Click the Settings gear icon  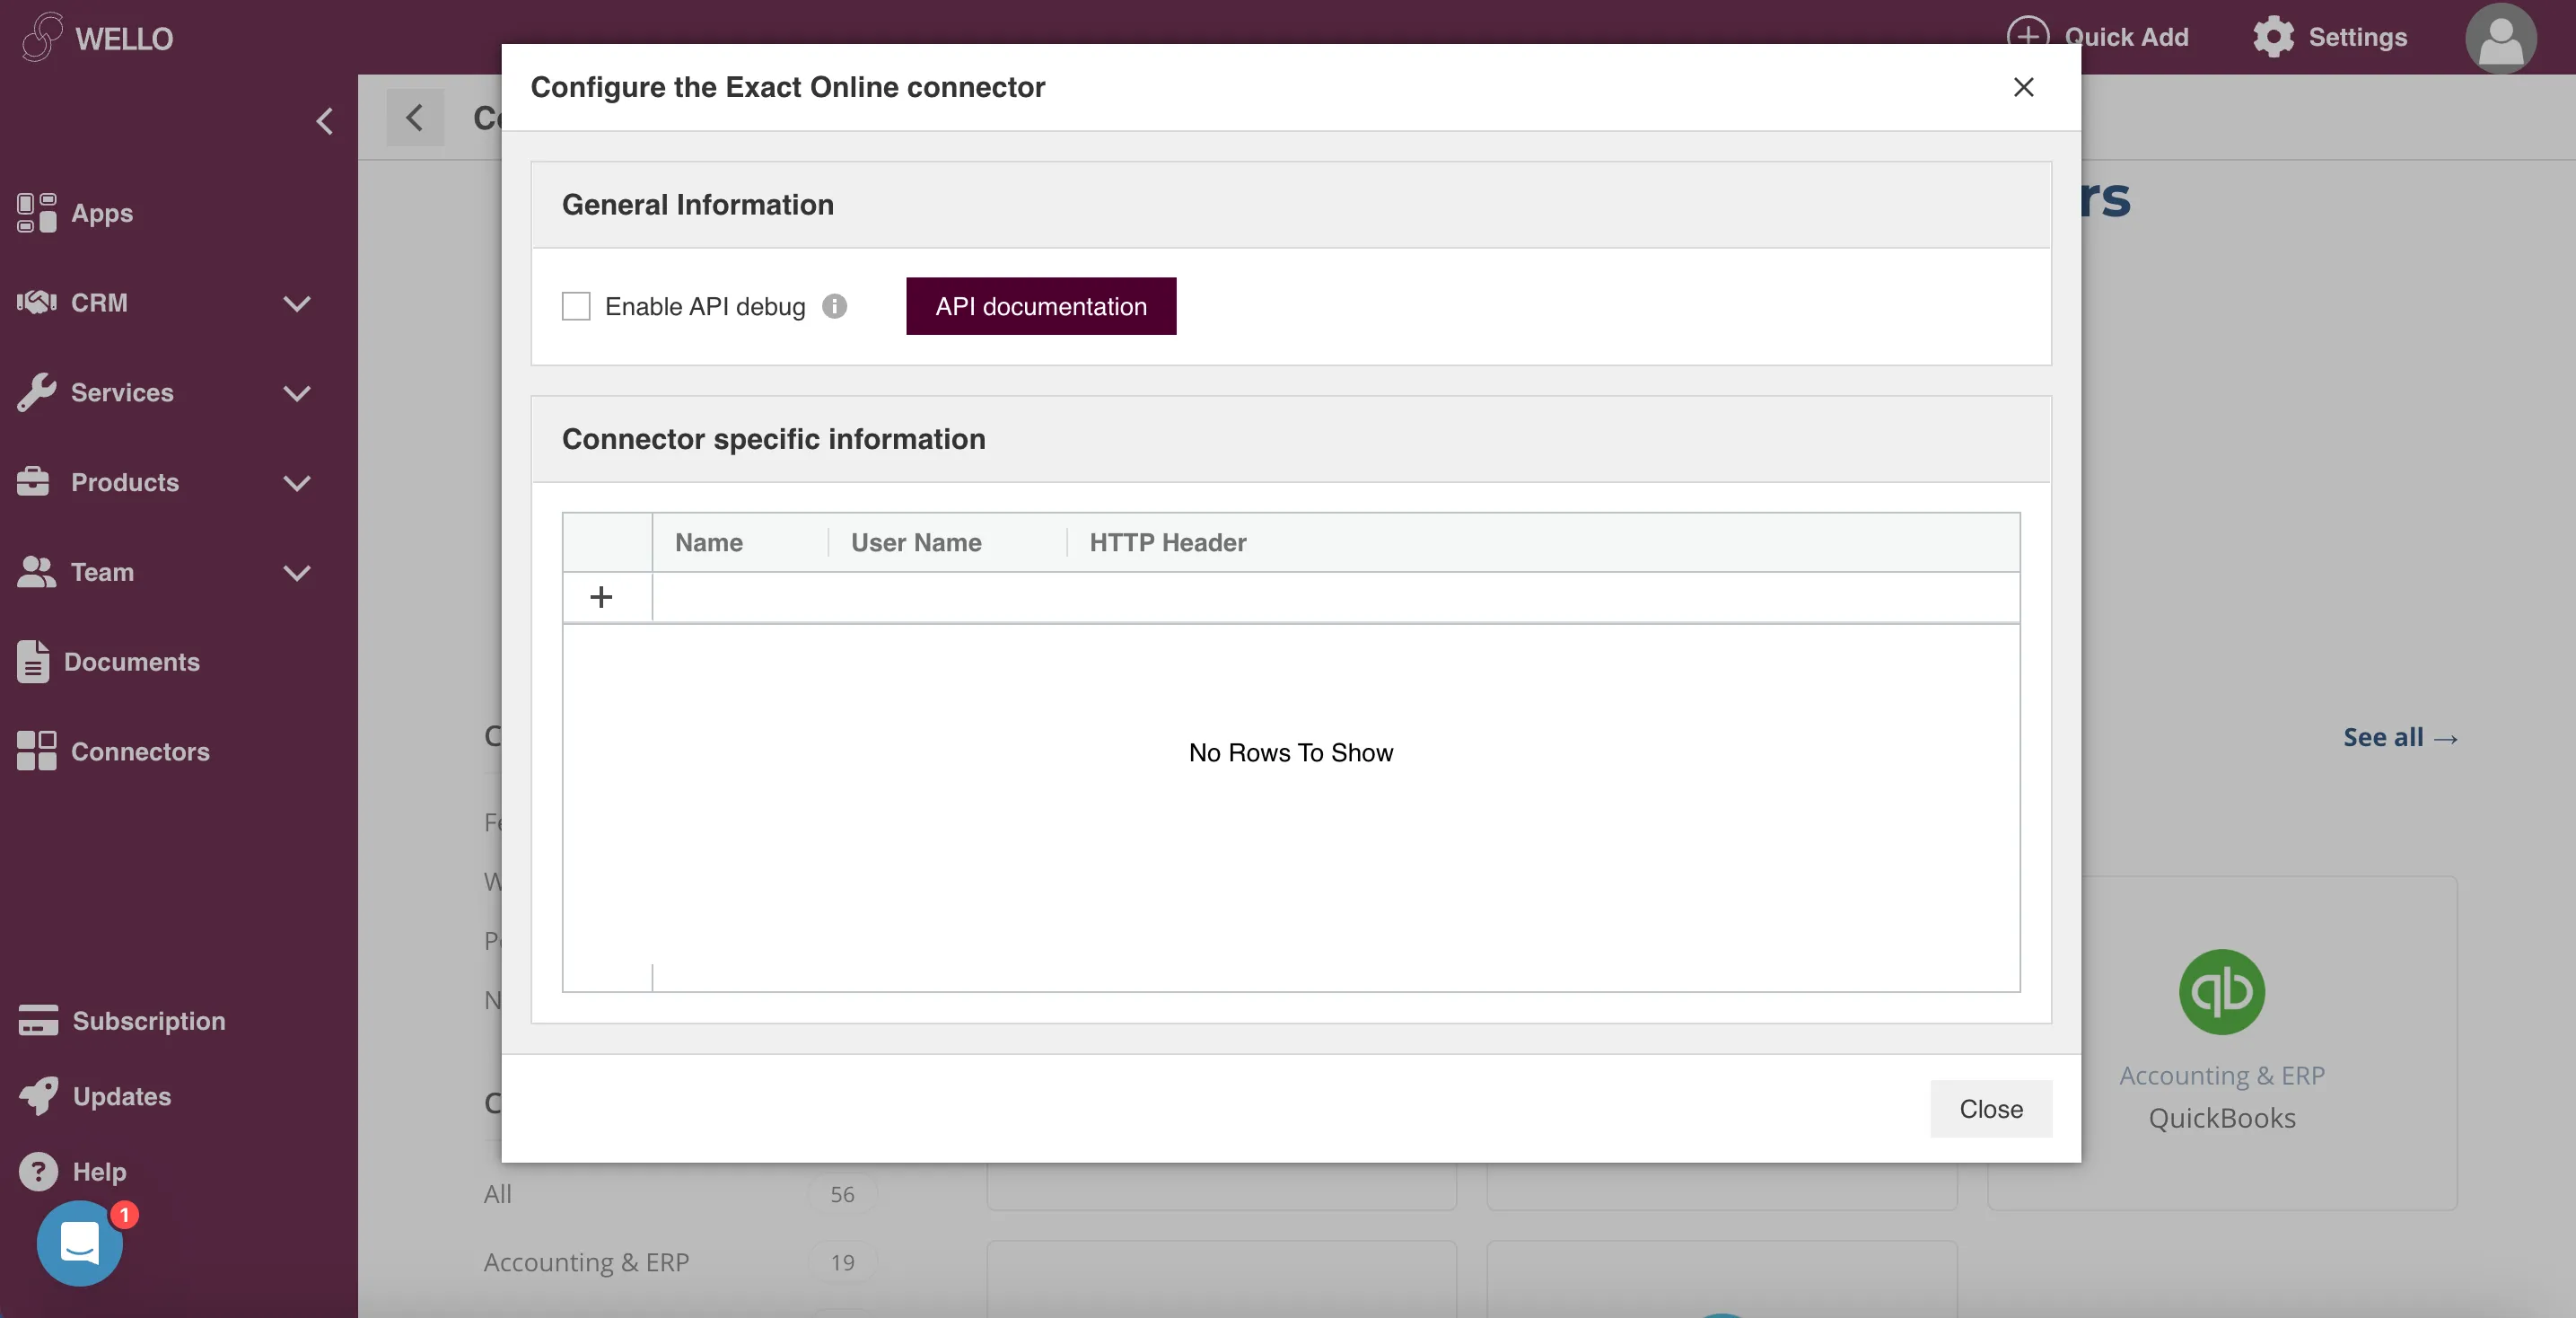click(x=2273, y=36)
